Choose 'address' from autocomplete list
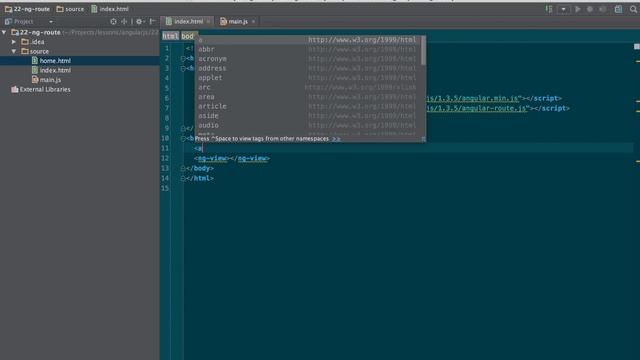The image size is (640, 360). 308,68
